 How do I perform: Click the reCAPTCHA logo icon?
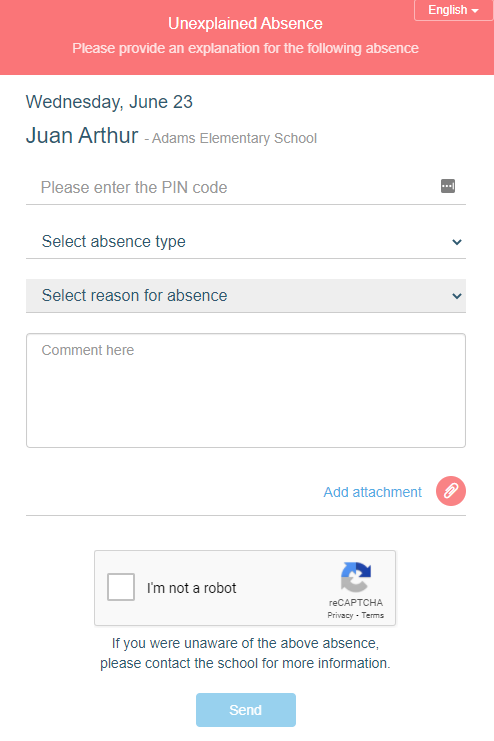356,577
